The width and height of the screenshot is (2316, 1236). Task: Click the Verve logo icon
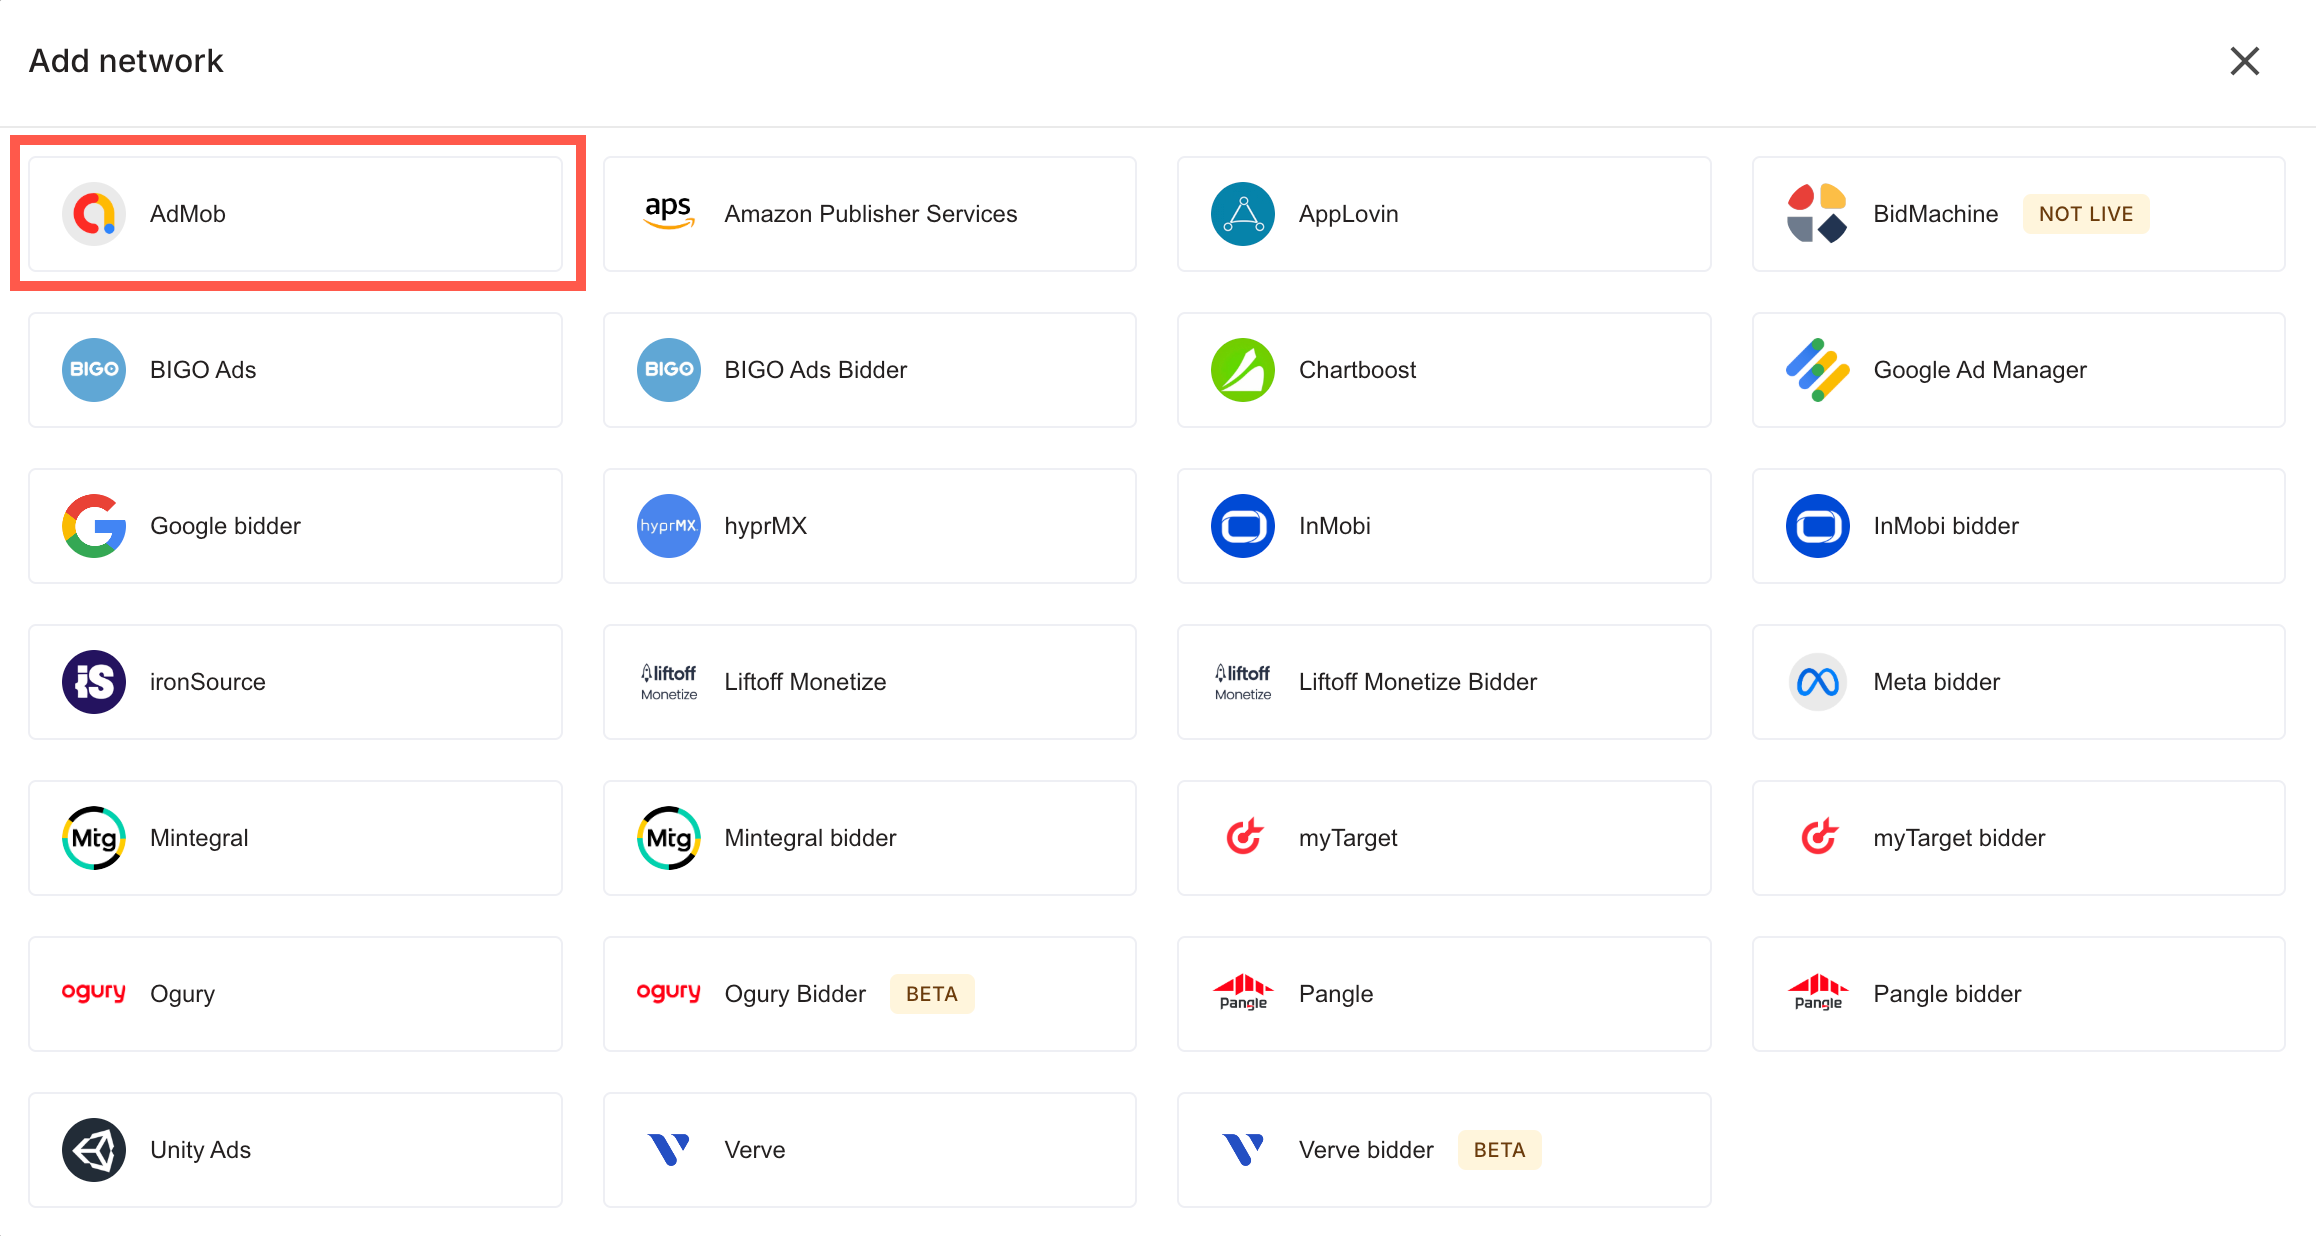(669, 1150)
